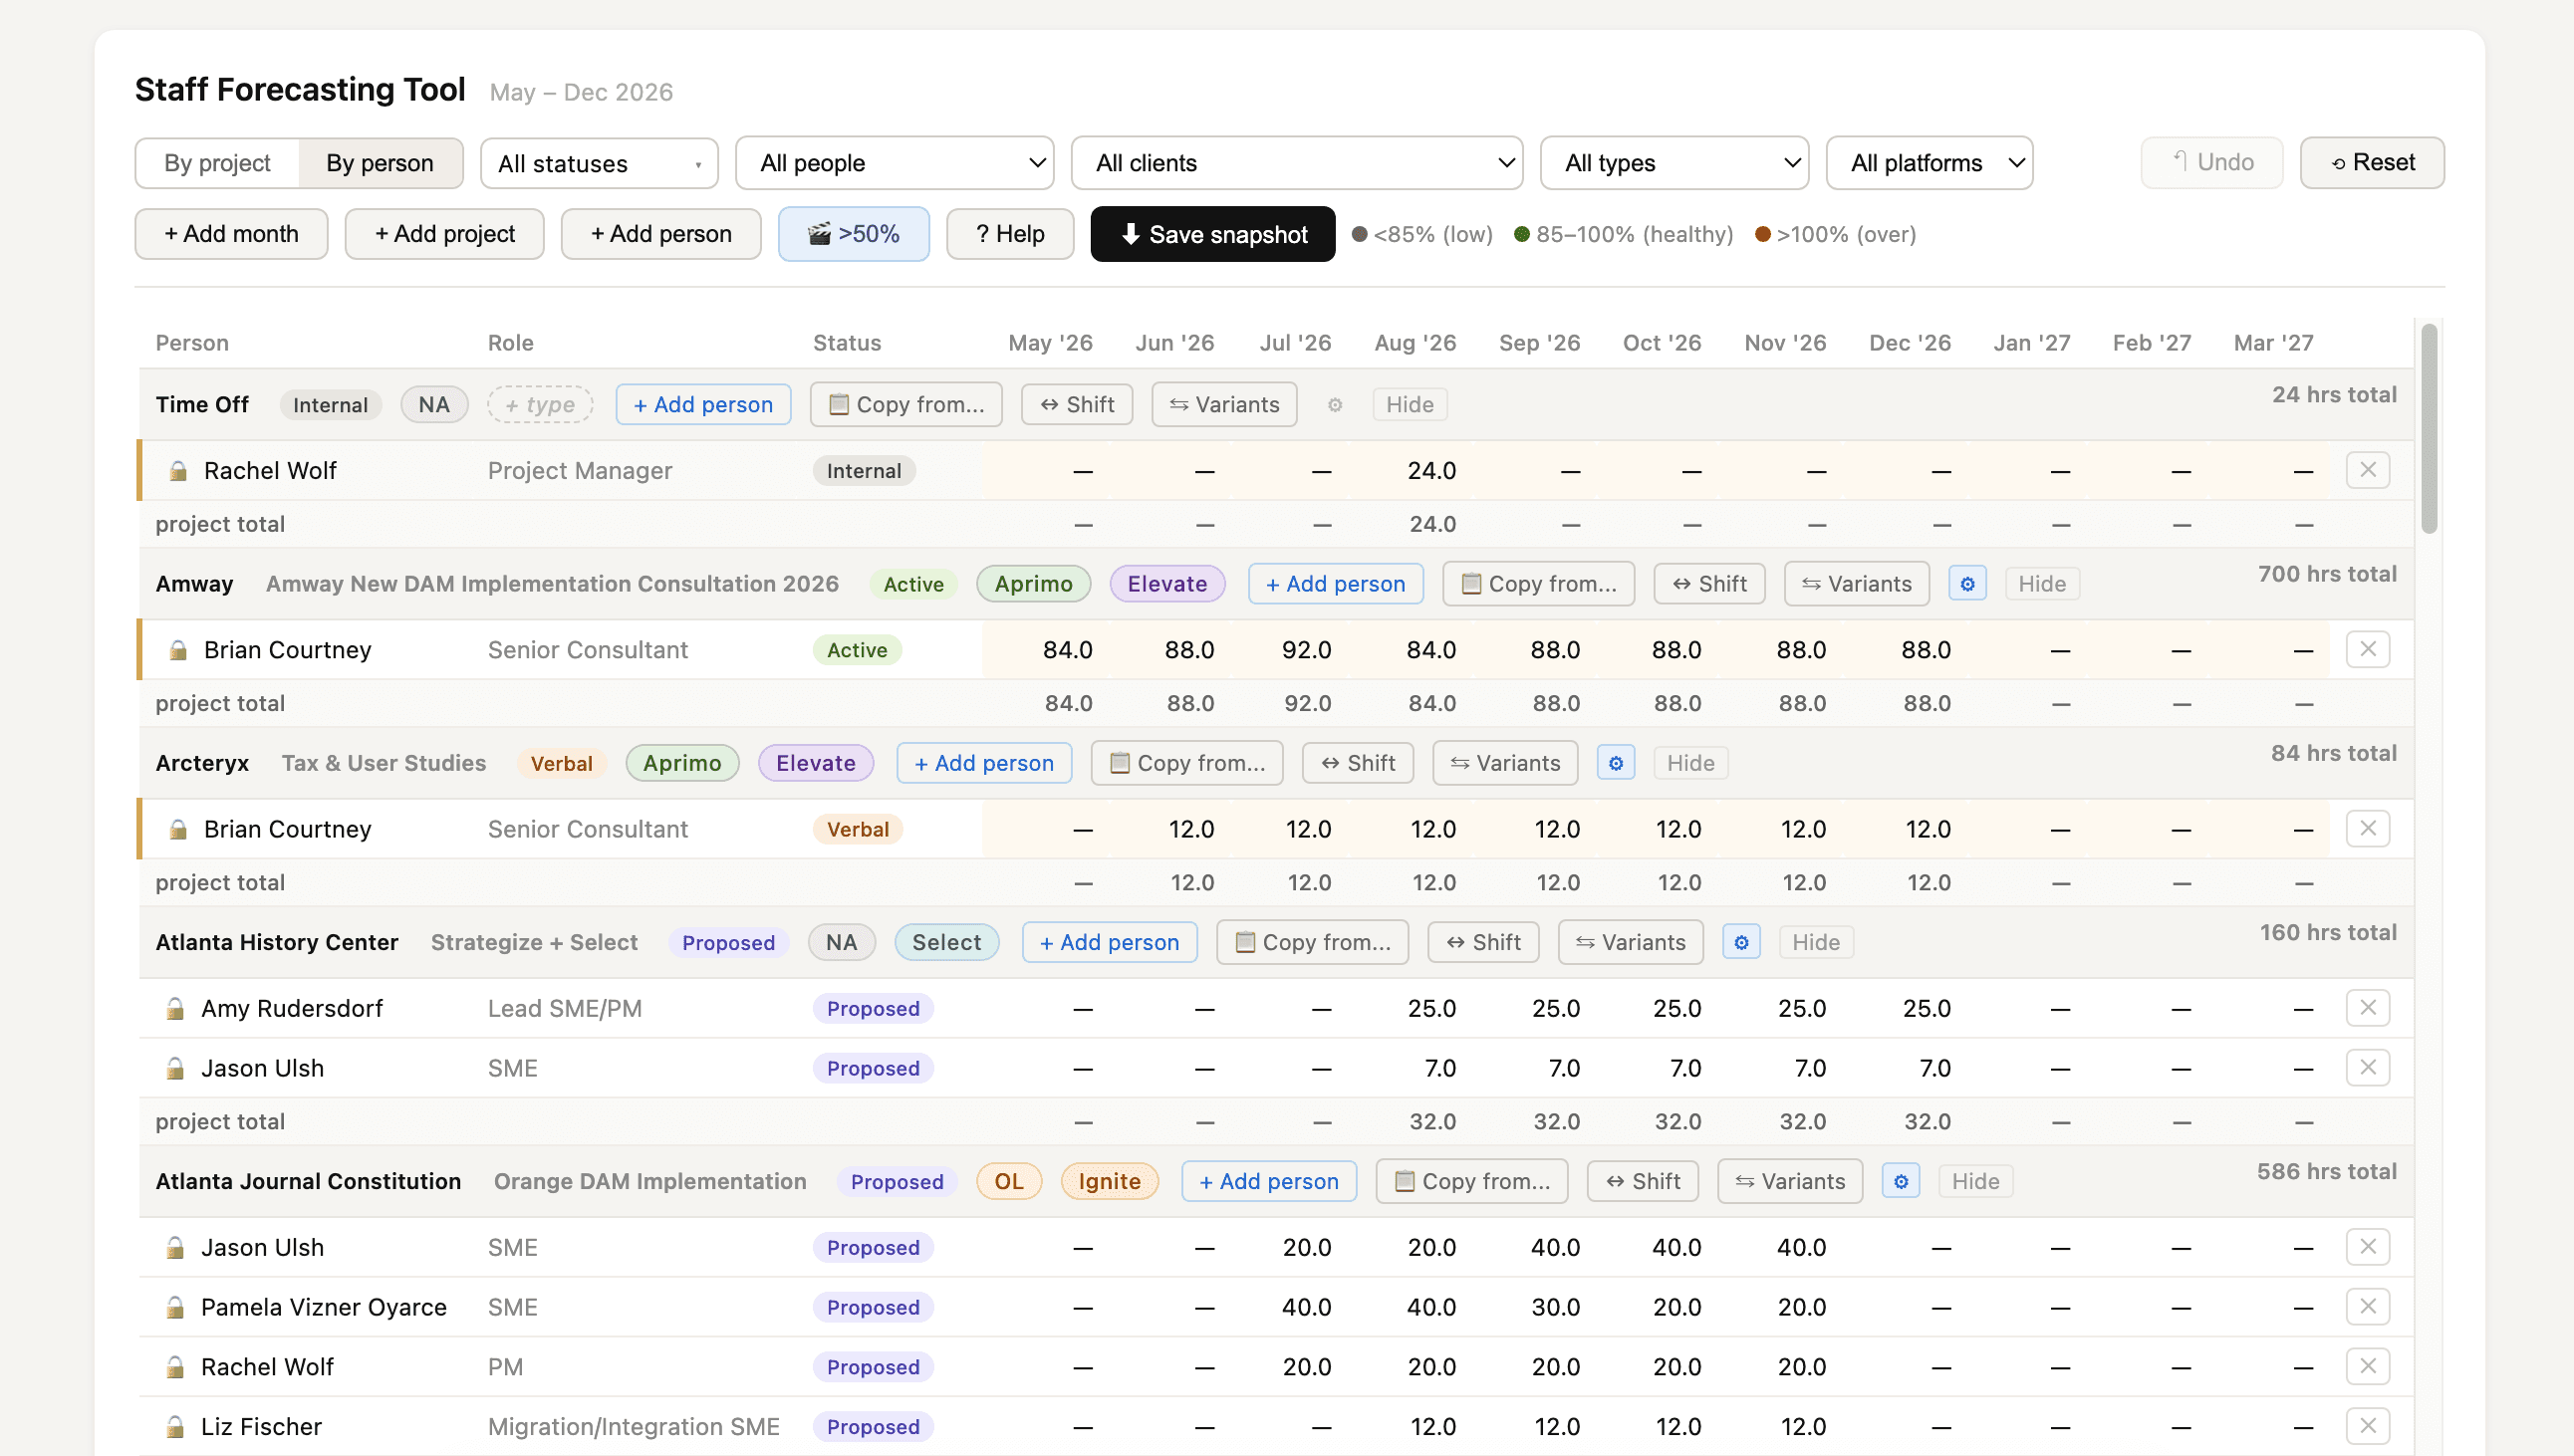
Task: Open the Arcteryx project settings gear
Action: (1616, 763)
